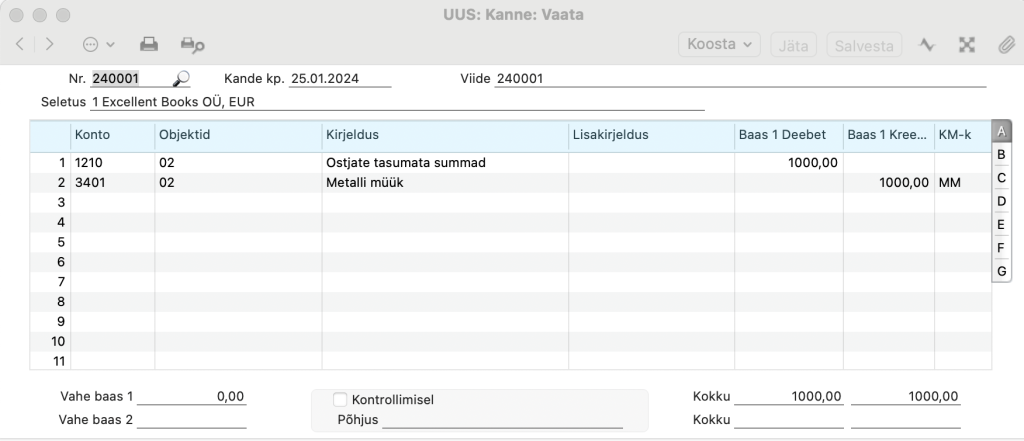Open attachments paperclip icon
1024x441 pixels.
click(1006, 44)
